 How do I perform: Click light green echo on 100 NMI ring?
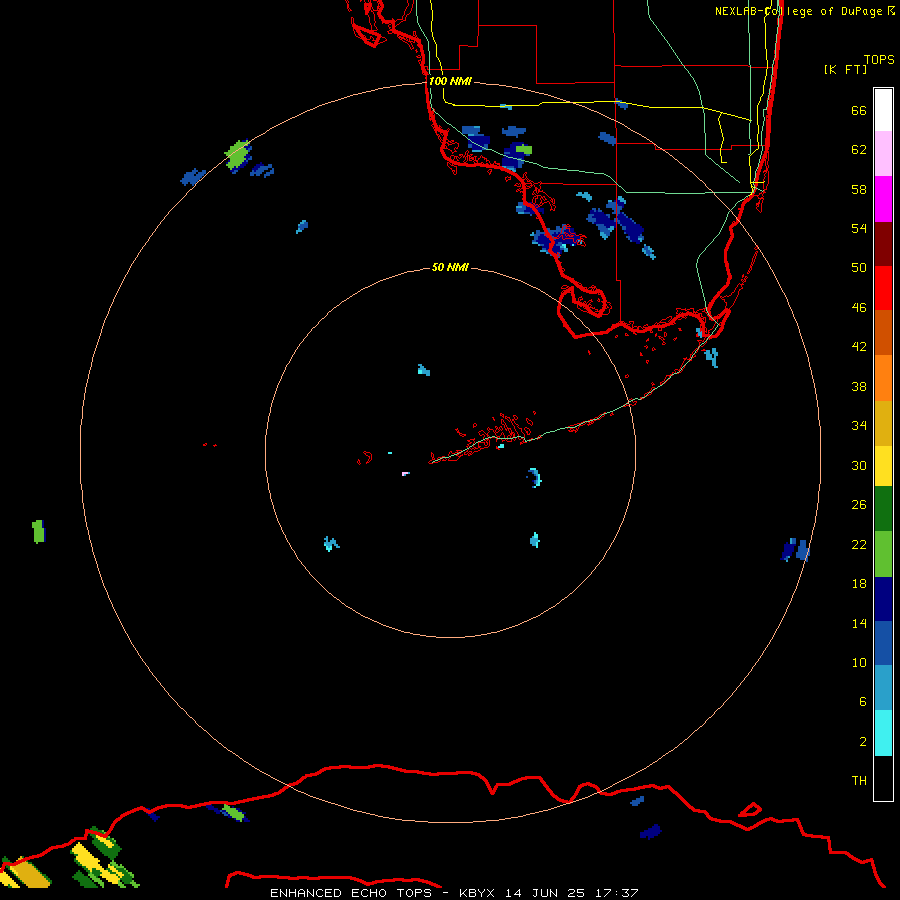238,156
